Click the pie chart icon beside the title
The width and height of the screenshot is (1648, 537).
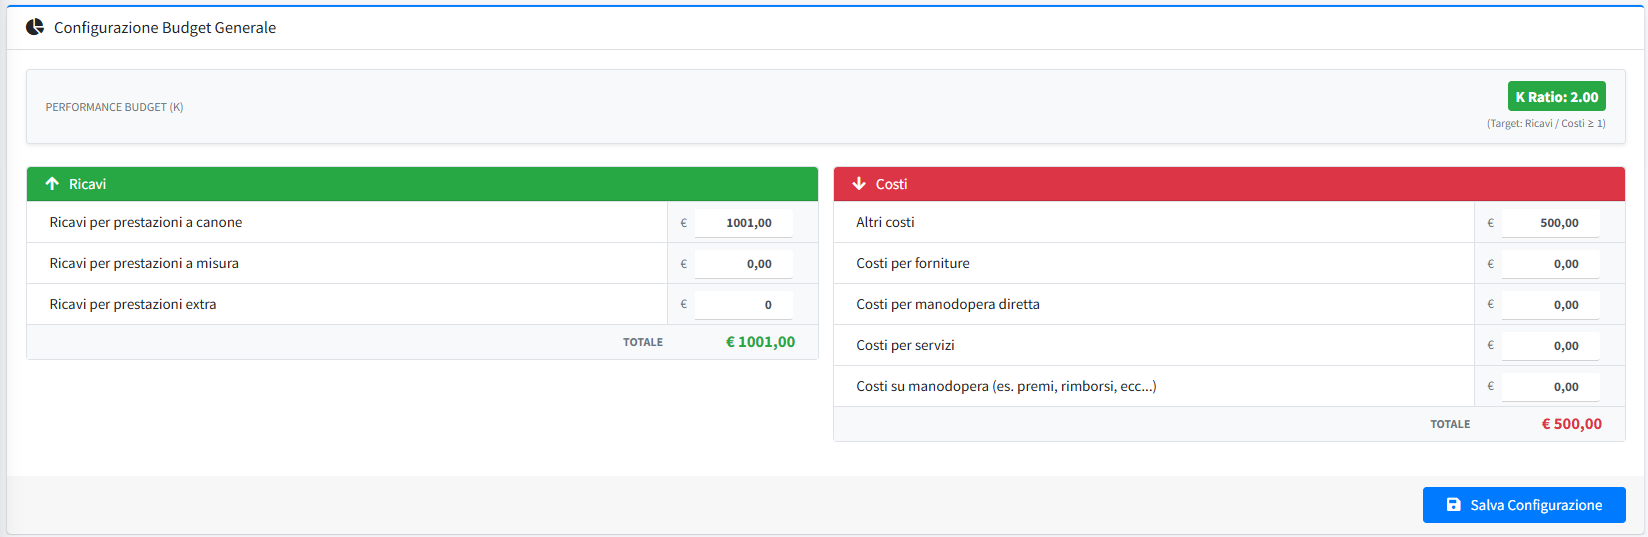(35, 27)
